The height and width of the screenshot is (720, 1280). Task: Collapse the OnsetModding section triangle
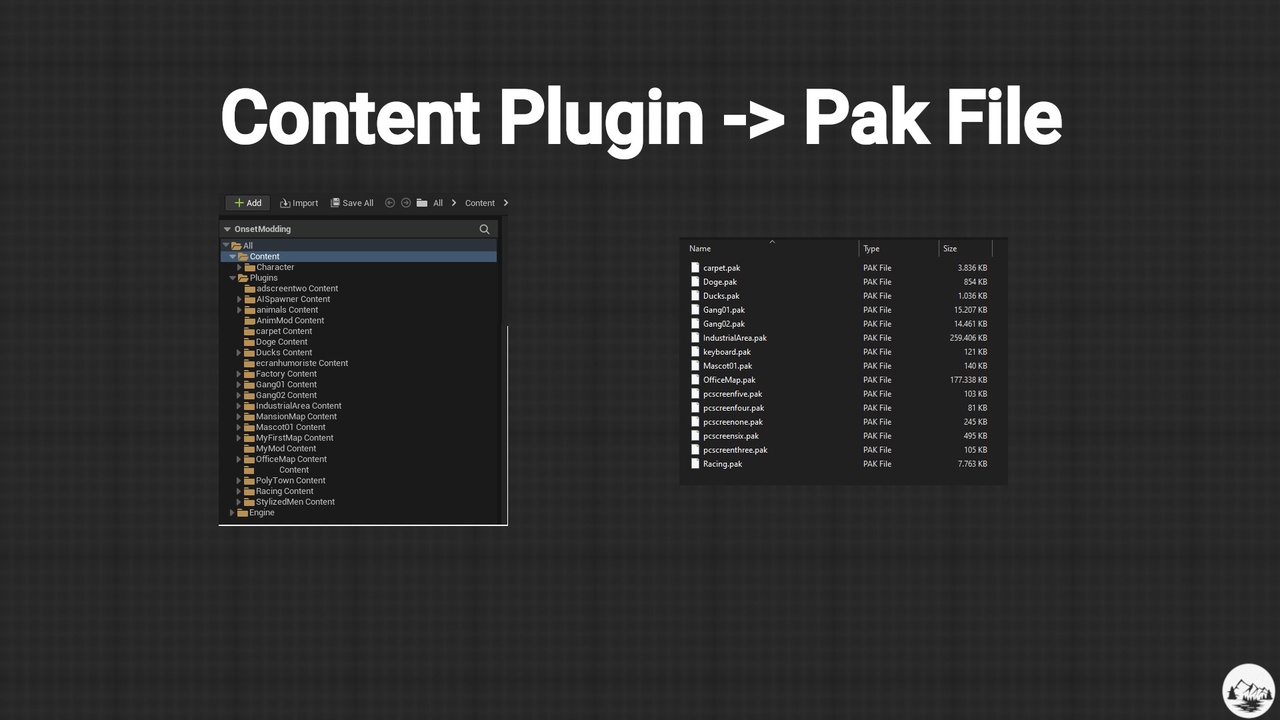[x=227, y=229]
